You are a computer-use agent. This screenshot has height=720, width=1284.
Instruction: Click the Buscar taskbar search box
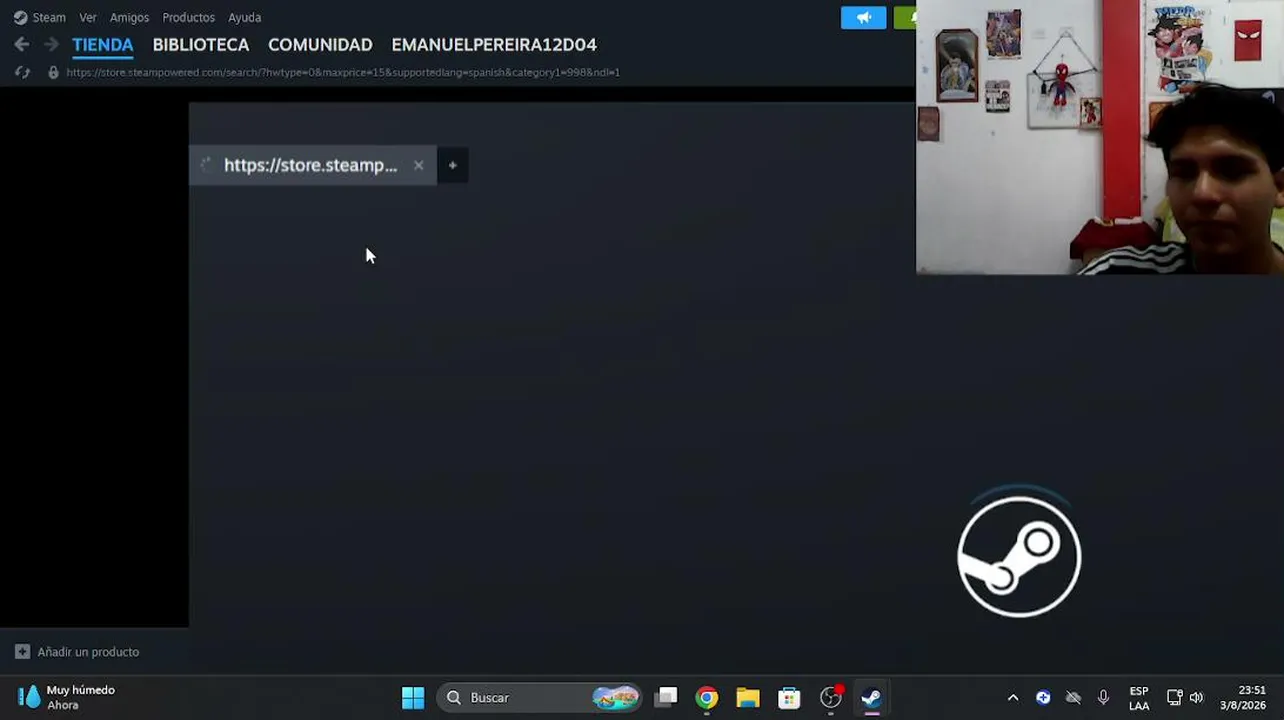[x=540, y=698]
